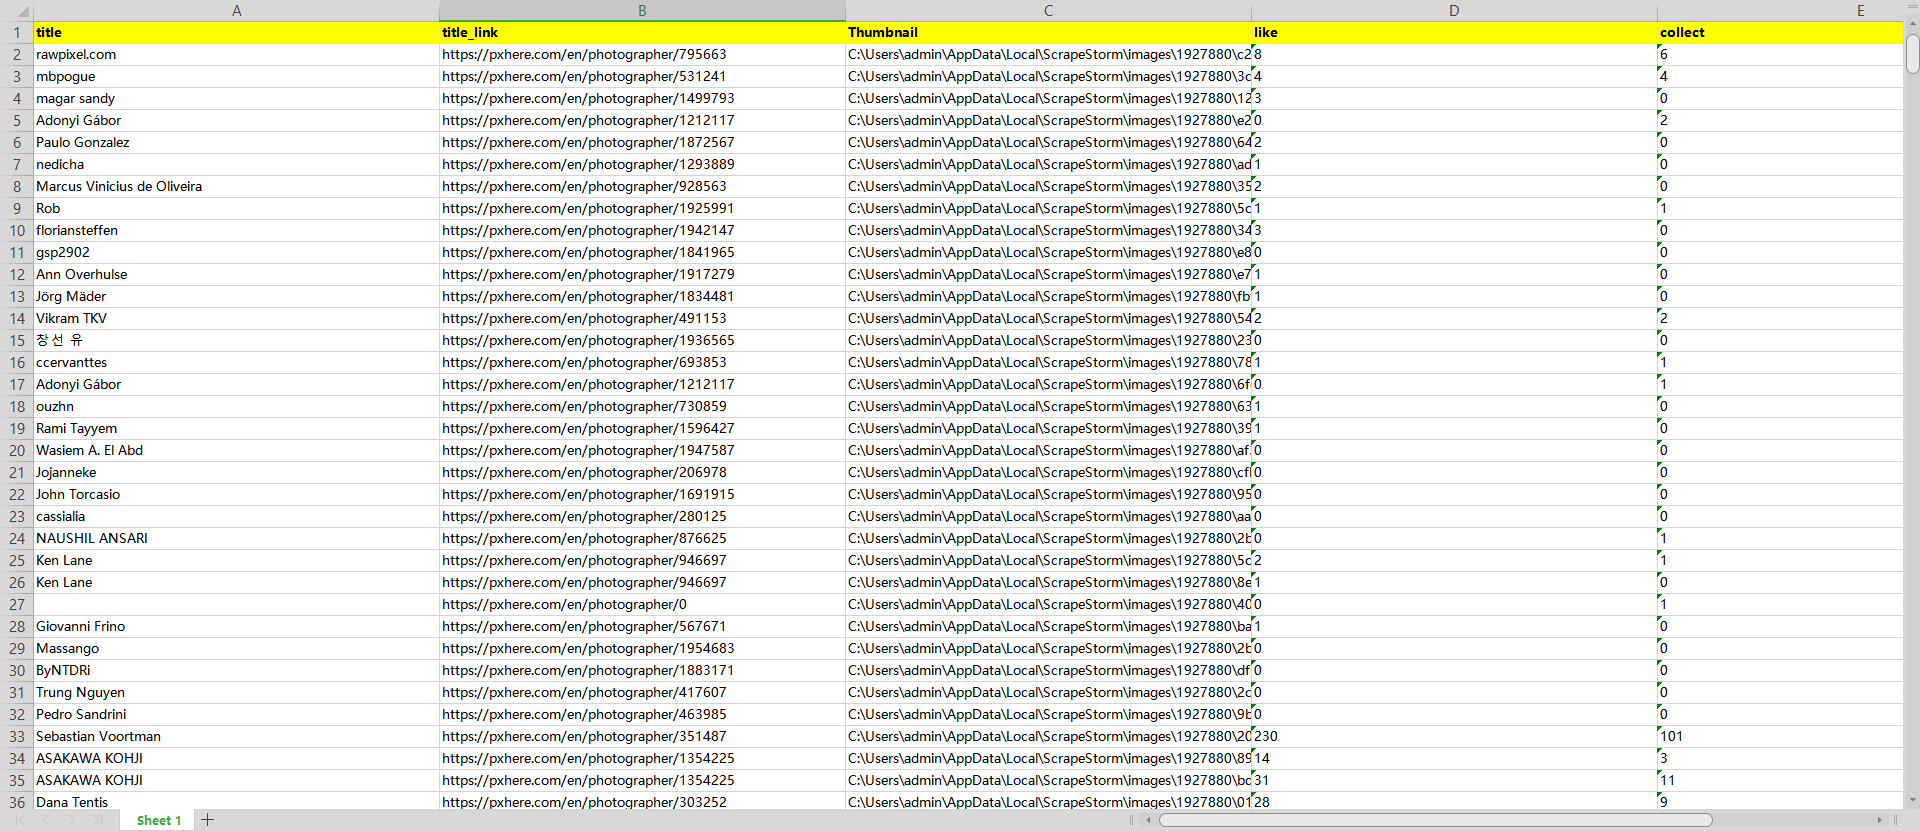
Task: Jump to first sheet navigation arrow
Action: [20, 820]
